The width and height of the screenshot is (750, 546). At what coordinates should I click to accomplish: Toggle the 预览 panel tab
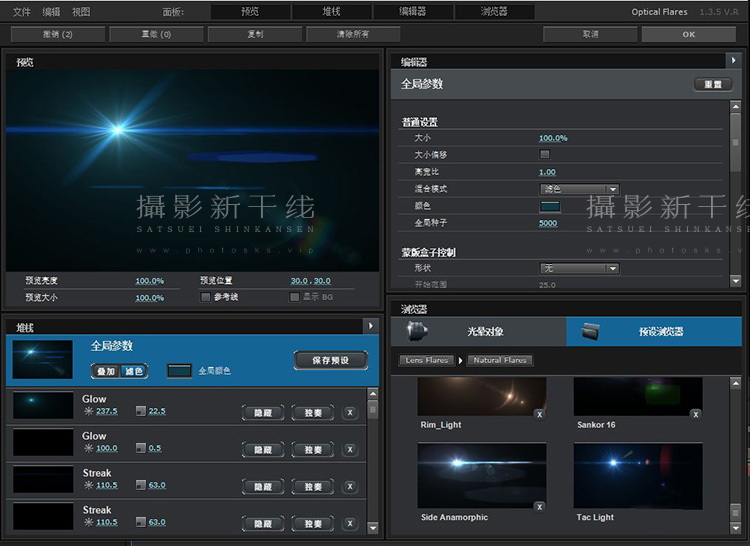click(250, 11)
